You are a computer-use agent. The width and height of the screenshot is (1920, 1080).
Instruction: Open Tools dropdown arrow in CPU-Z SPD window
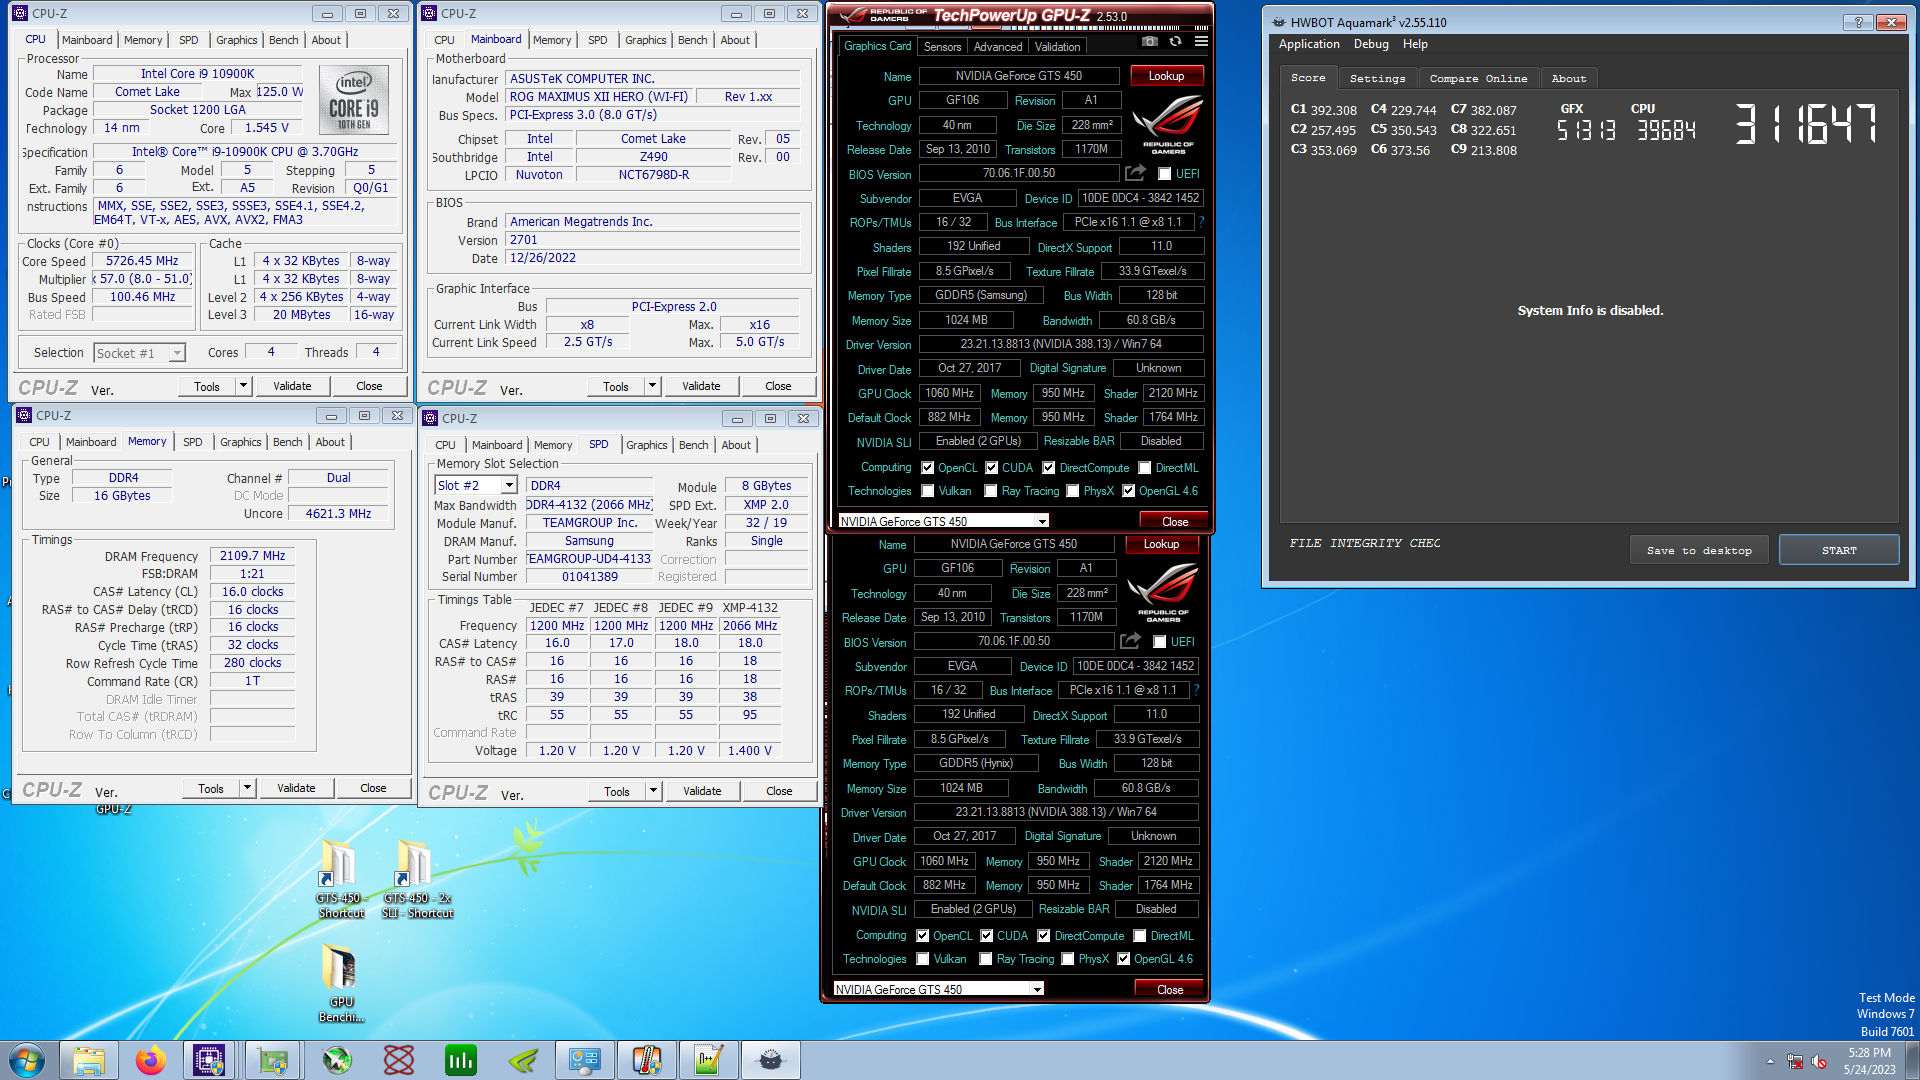click(x=652, y=791)
